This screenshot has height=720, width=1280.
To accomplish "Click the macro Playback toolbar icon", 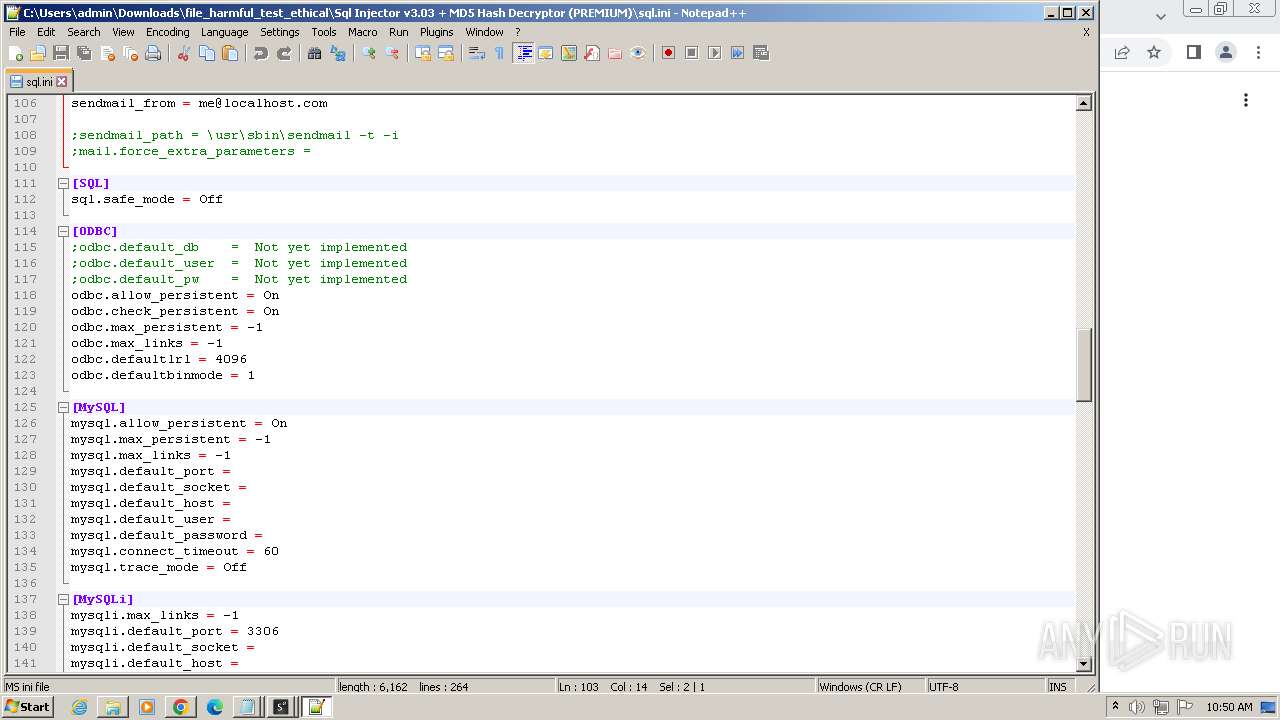I will [x=715, y=53].
